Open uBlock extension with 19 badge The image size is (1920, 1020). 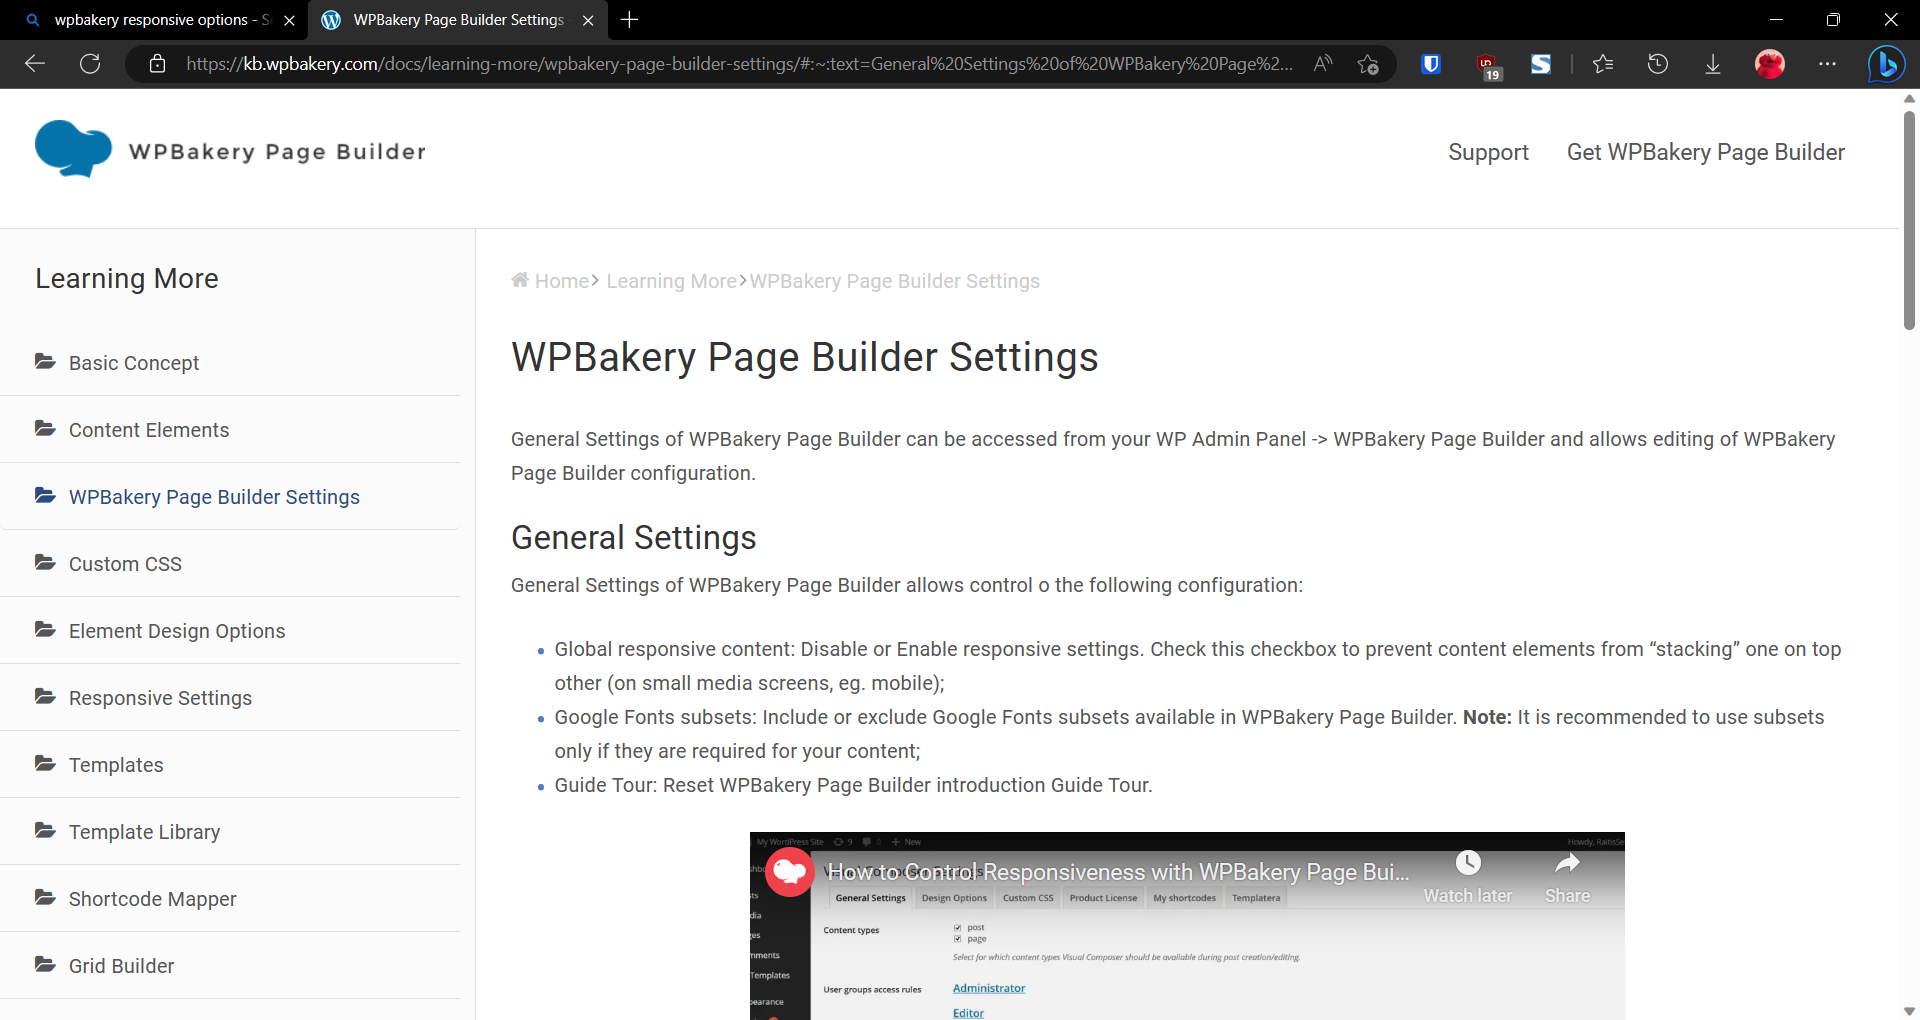1488,66
